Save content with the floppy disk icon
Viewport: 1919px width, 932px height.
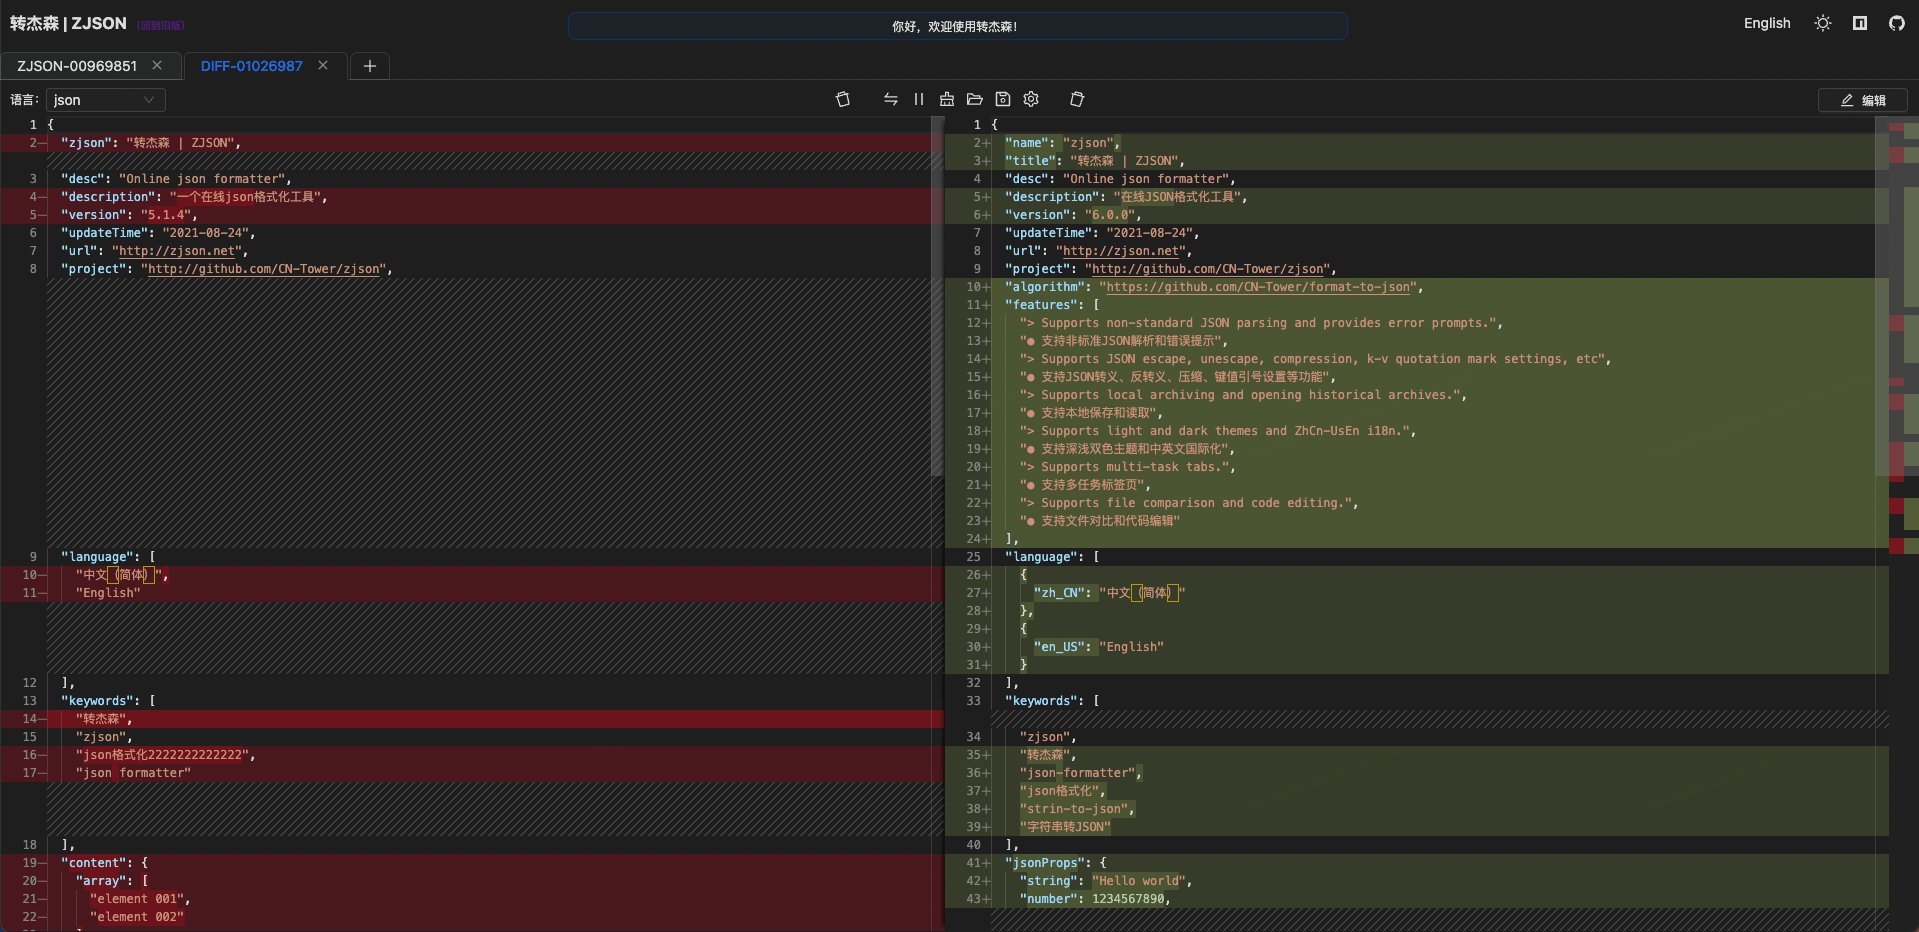(x=1003, y=99)
